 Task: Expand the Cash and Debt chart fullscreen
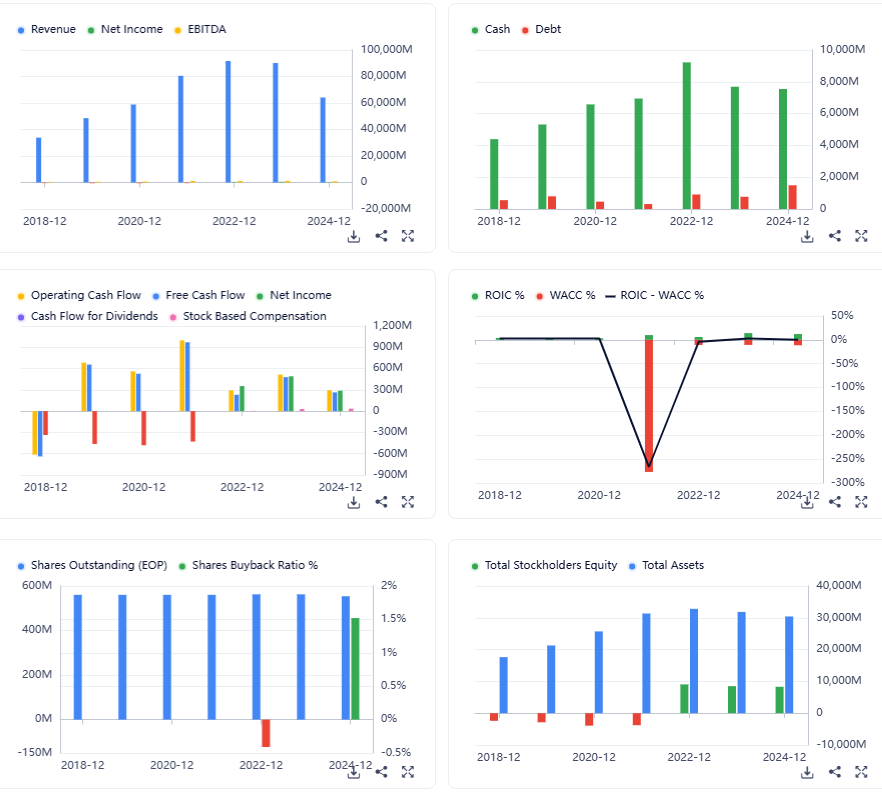(x=861, y=236)
